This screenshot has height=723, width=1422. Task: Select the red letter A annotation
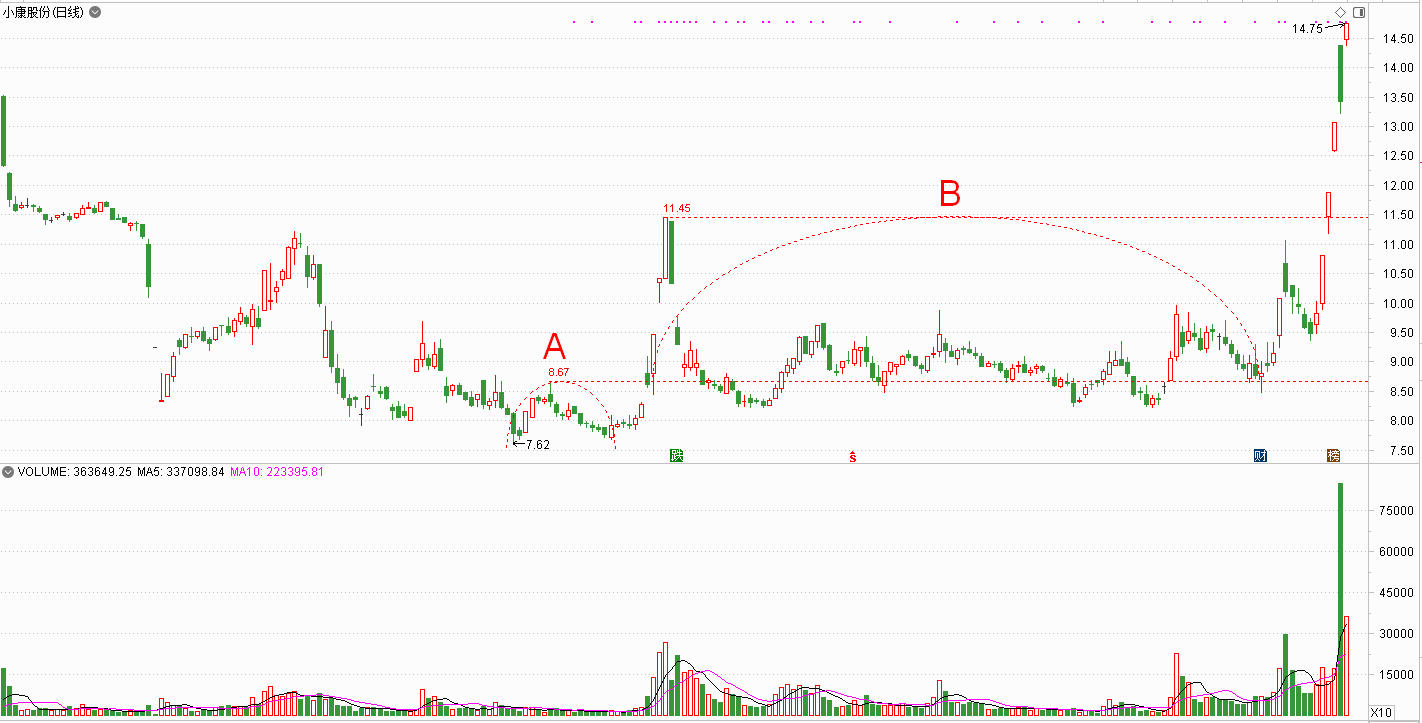coord(554,348)
